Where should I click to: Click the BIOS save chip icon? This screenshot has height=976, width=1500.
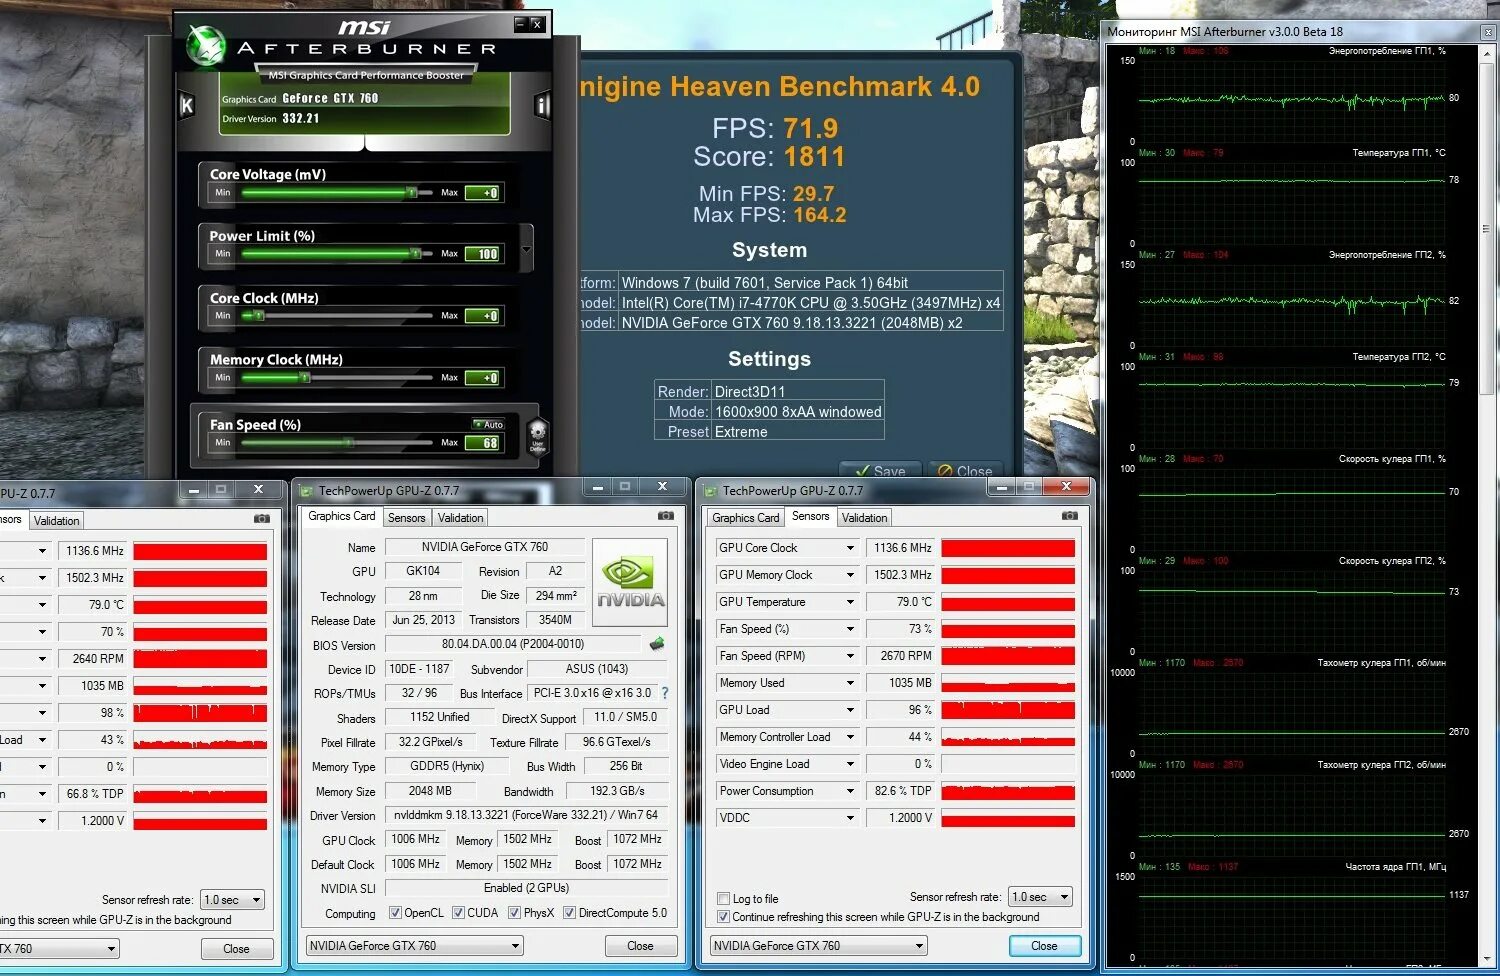click(657, 644)
